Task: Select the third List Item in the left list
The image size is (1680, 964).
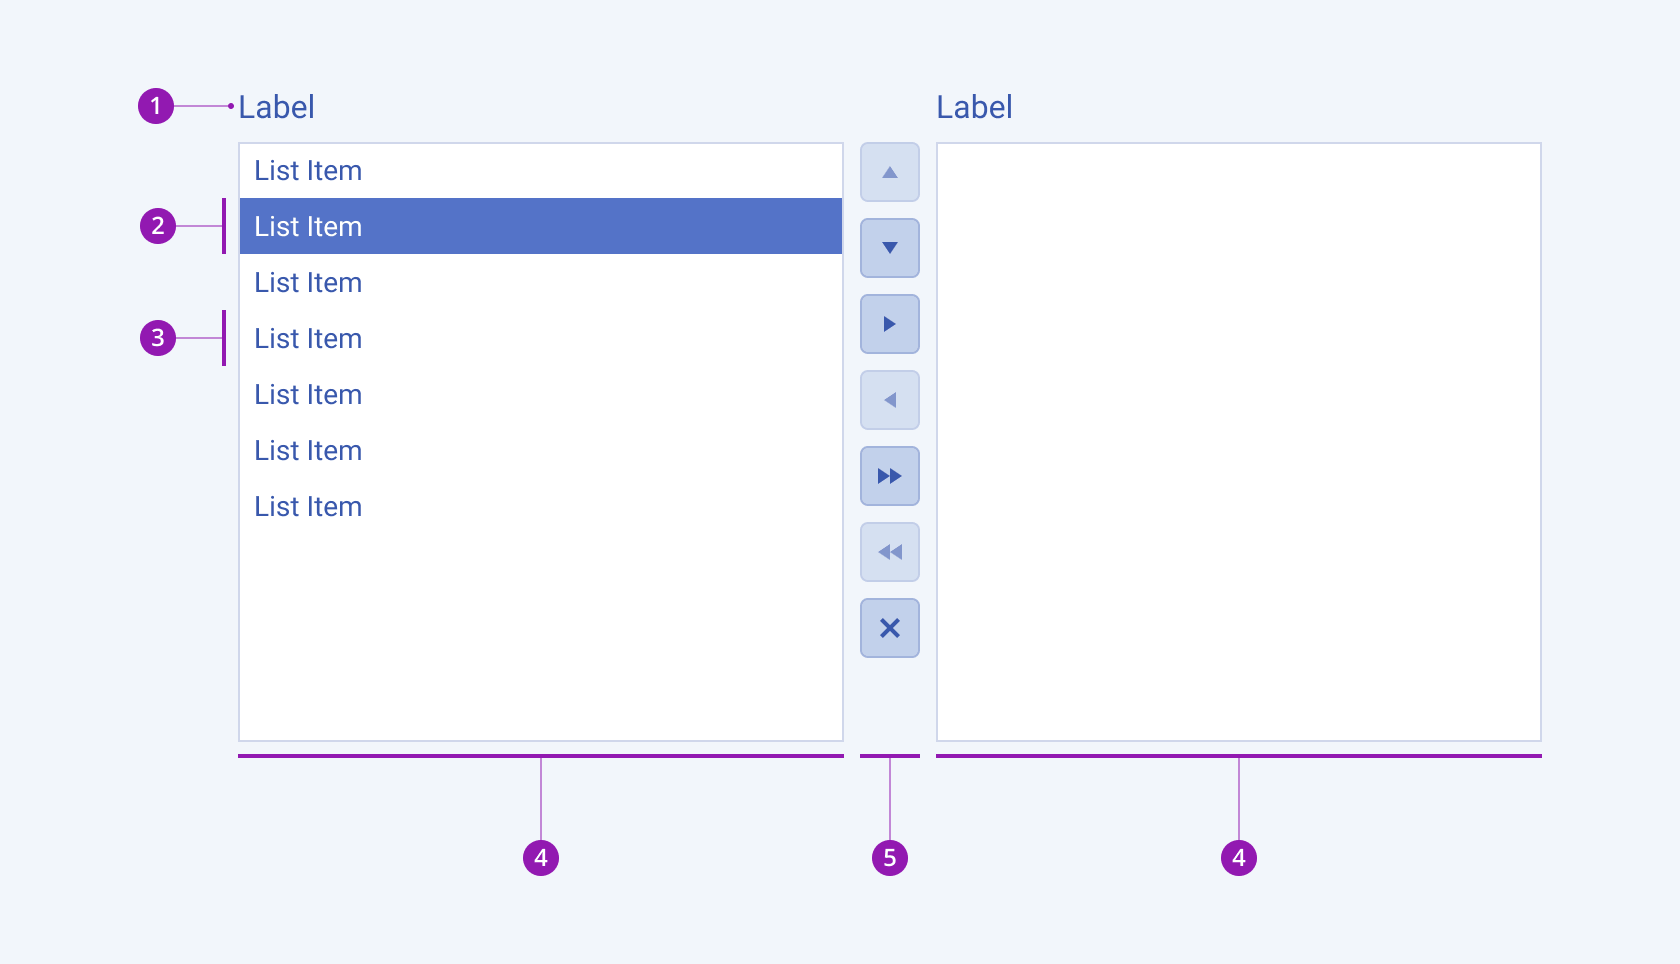Action: coord(308,283)
